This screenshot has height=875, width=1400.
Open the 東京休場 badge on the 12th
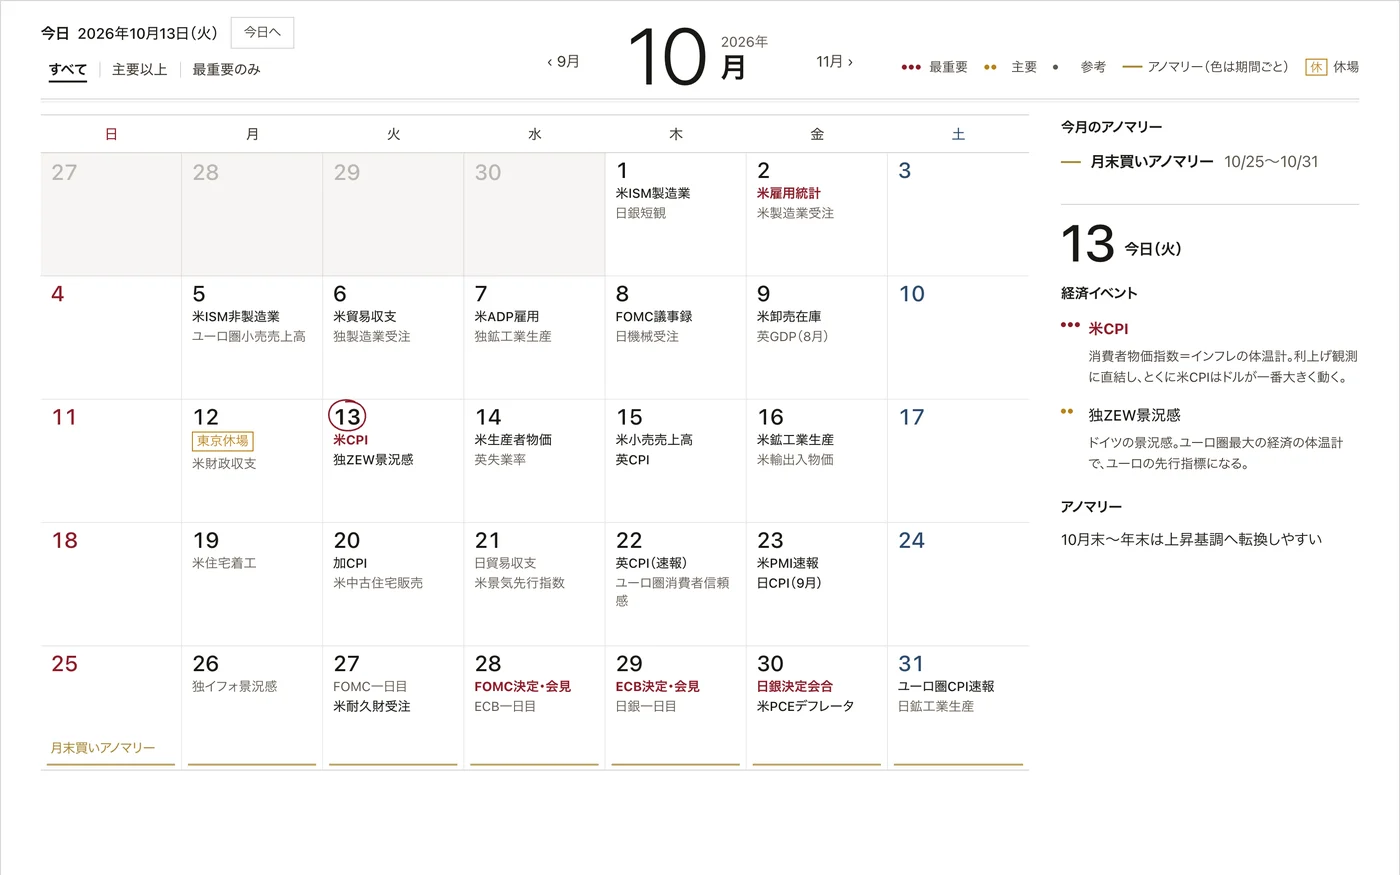click(x=223, y=441)
